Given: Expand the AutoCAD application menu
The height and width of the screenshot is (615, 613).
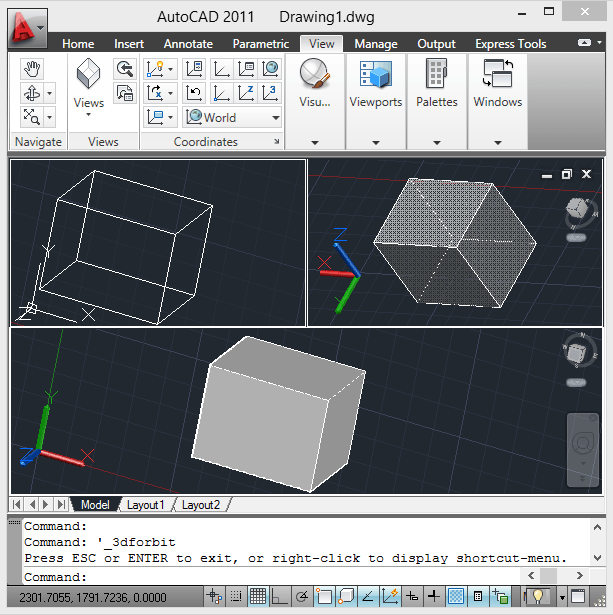Looking at the screenshot, I should pyautogui.click(x=27, y=28).
